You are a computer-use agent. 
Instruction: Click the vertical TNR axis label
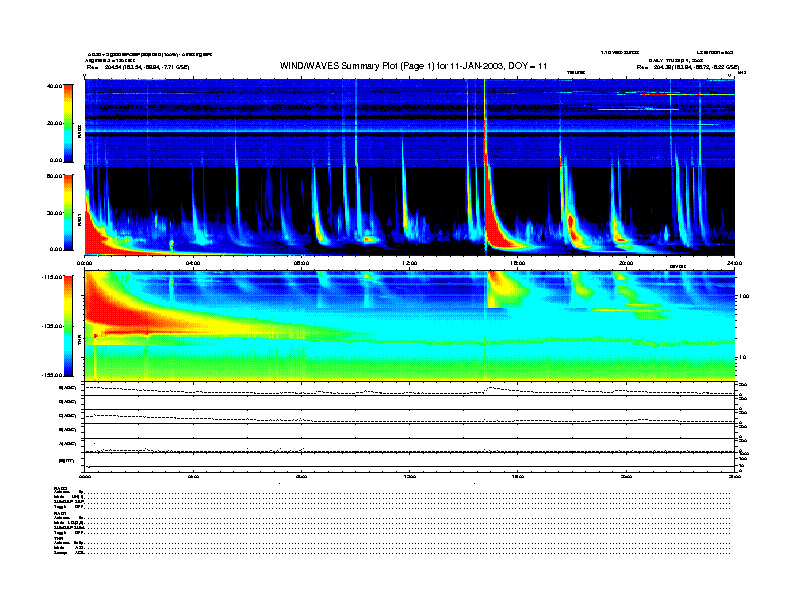(x=79, y=342)
